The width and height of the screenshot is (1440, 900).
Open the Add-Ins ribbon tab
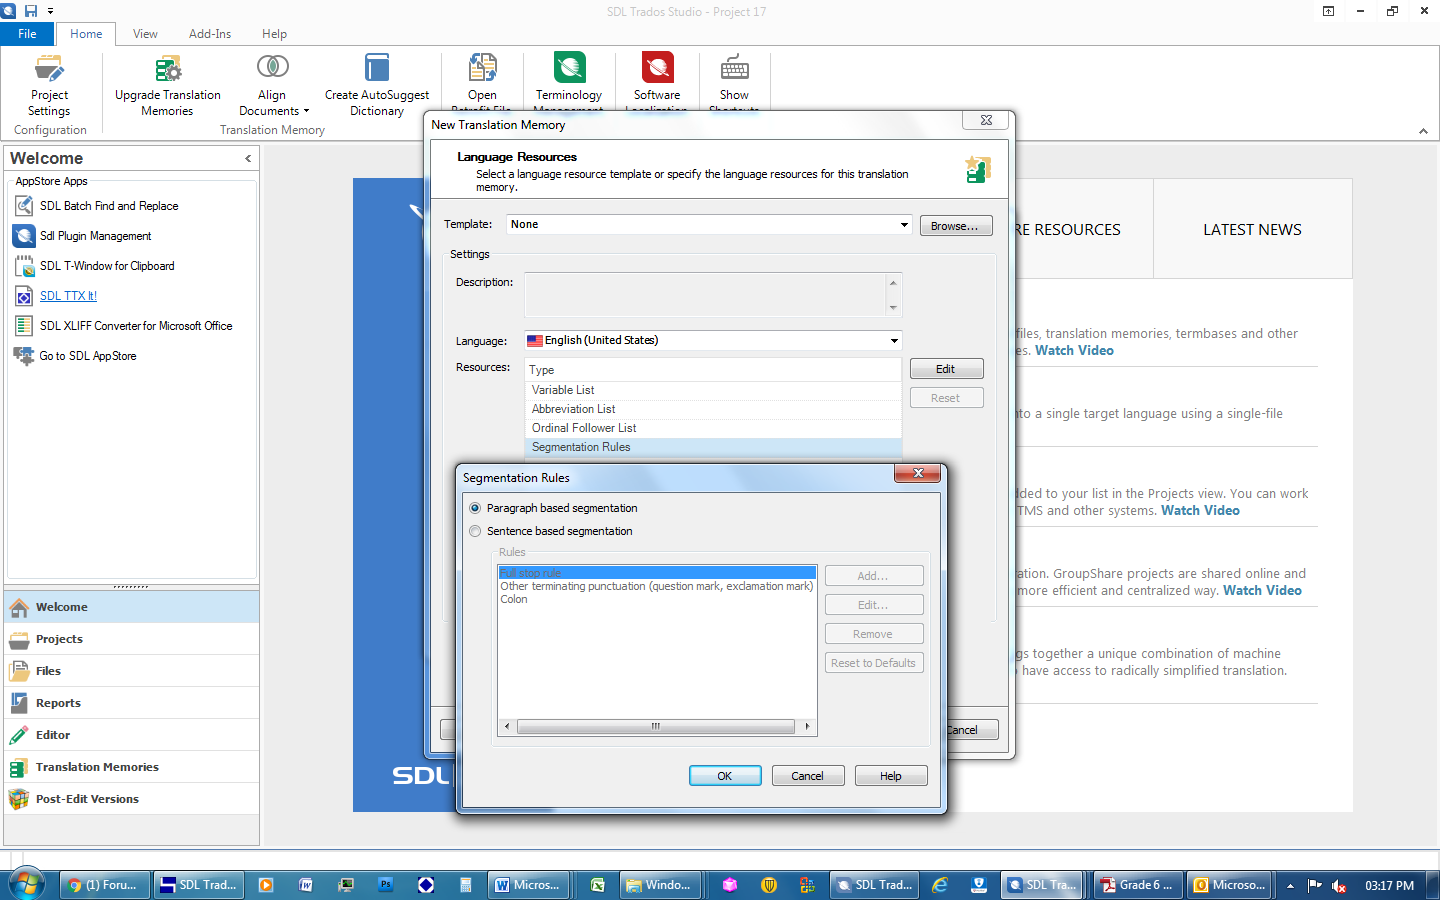210,34
